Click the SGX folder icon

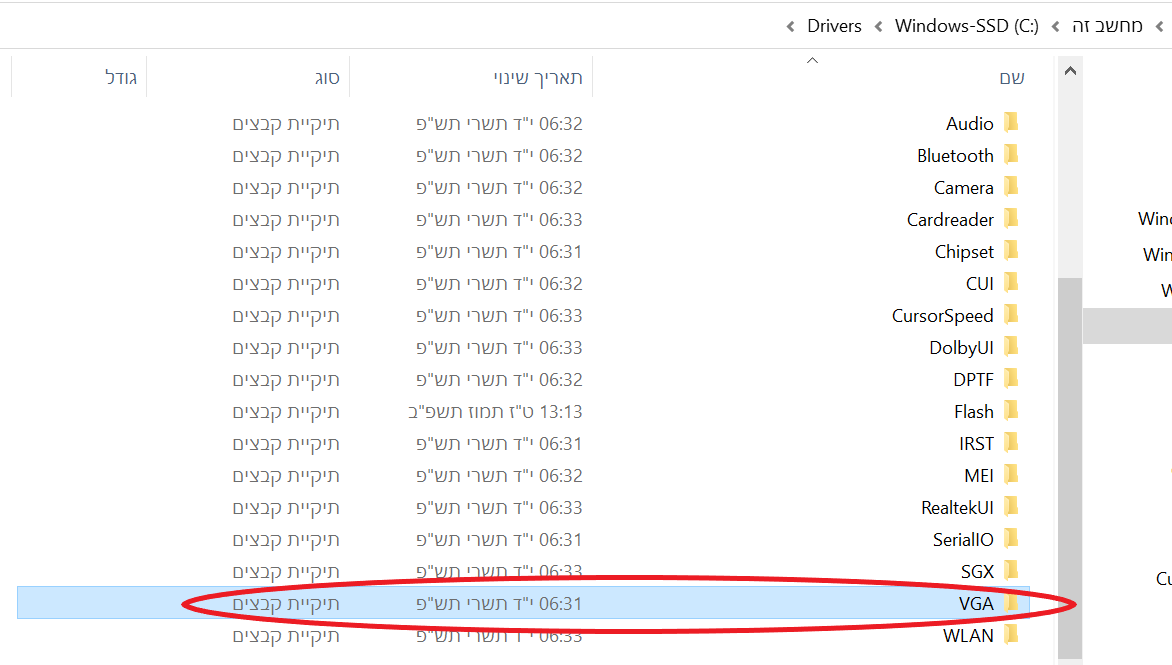click(1011, 571)
